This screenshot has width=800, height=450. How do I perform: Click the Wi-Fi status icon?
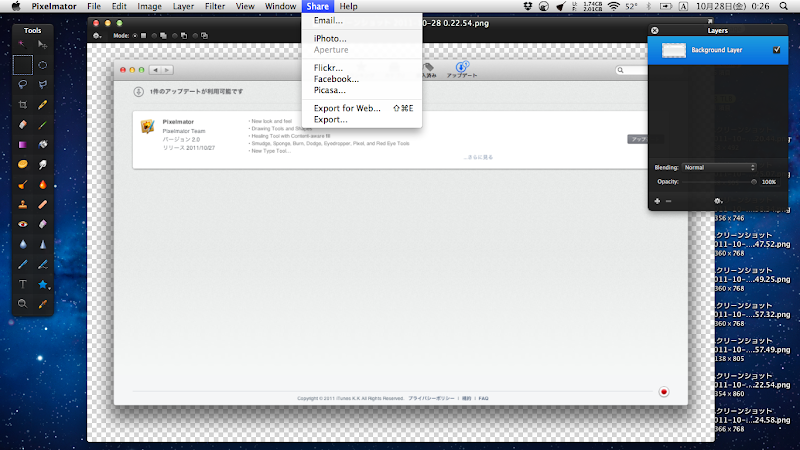coord(614,6)
